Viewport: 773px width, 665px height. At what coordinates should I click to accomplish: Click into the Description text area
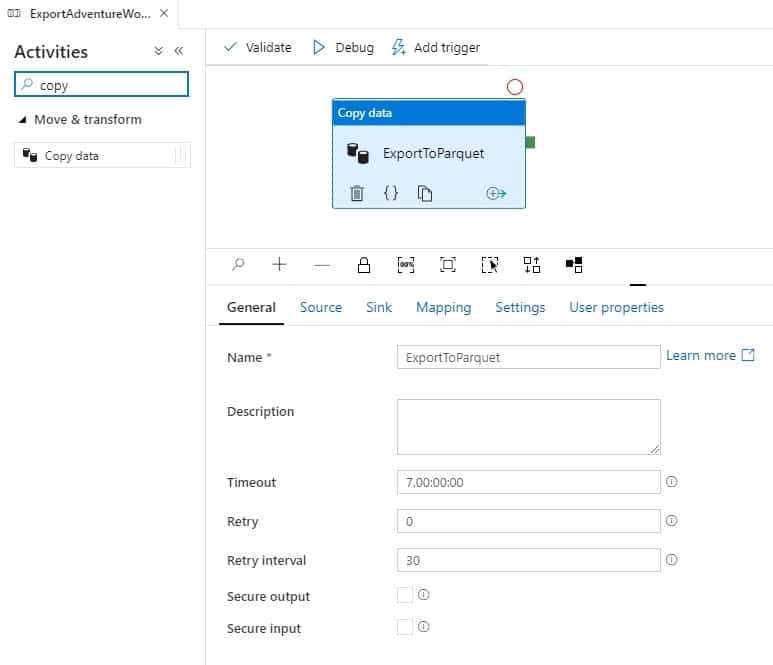tap(528, 427)
